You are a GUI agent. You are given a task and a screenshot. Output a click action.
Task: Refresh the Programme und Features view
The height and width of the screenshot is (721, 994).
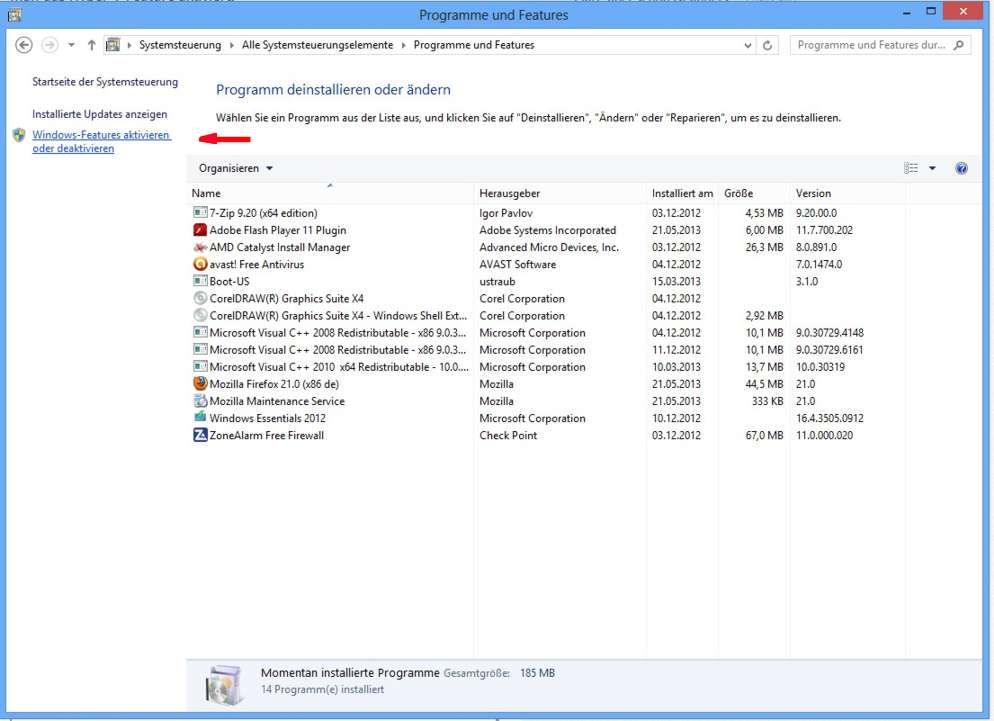767,45
